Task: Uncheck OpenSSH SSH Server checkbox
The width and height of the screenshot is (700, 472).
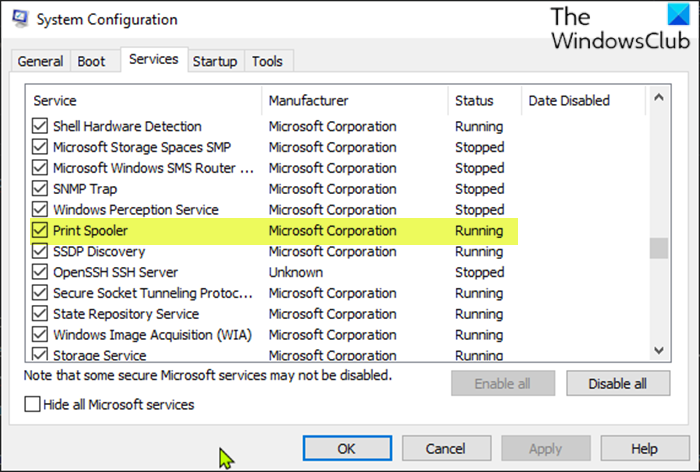Action: pos(40,273)
